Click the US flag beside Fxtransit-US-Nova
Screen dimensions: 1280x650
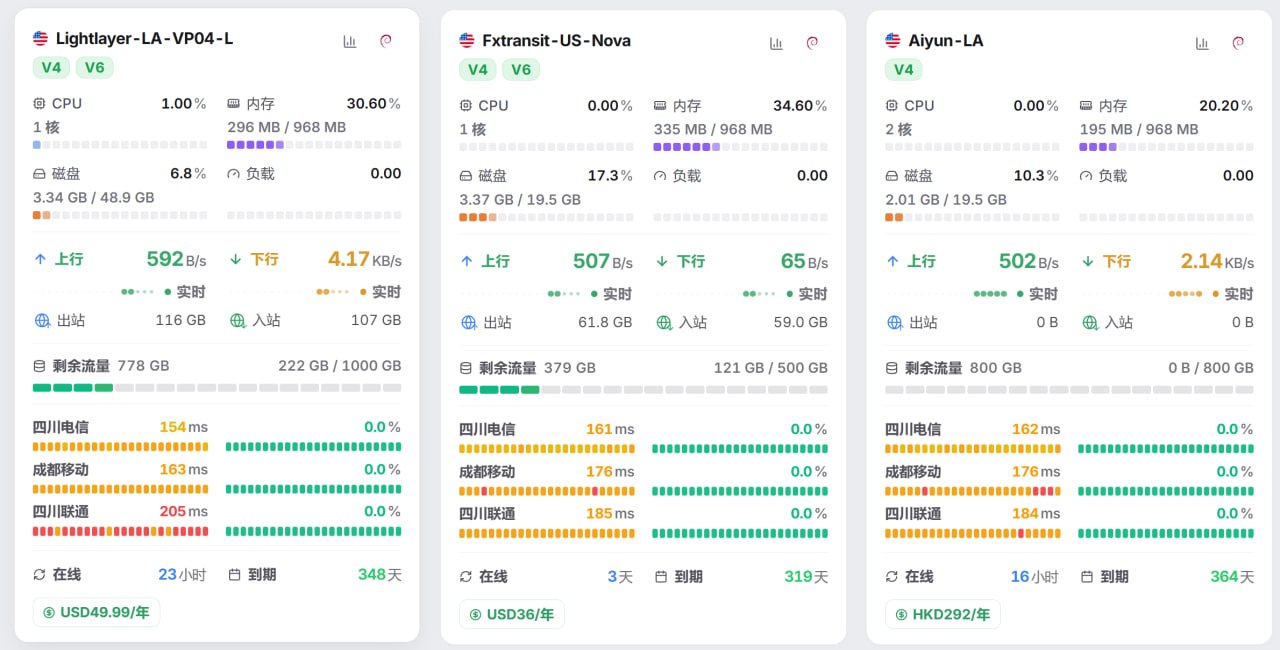467,41
